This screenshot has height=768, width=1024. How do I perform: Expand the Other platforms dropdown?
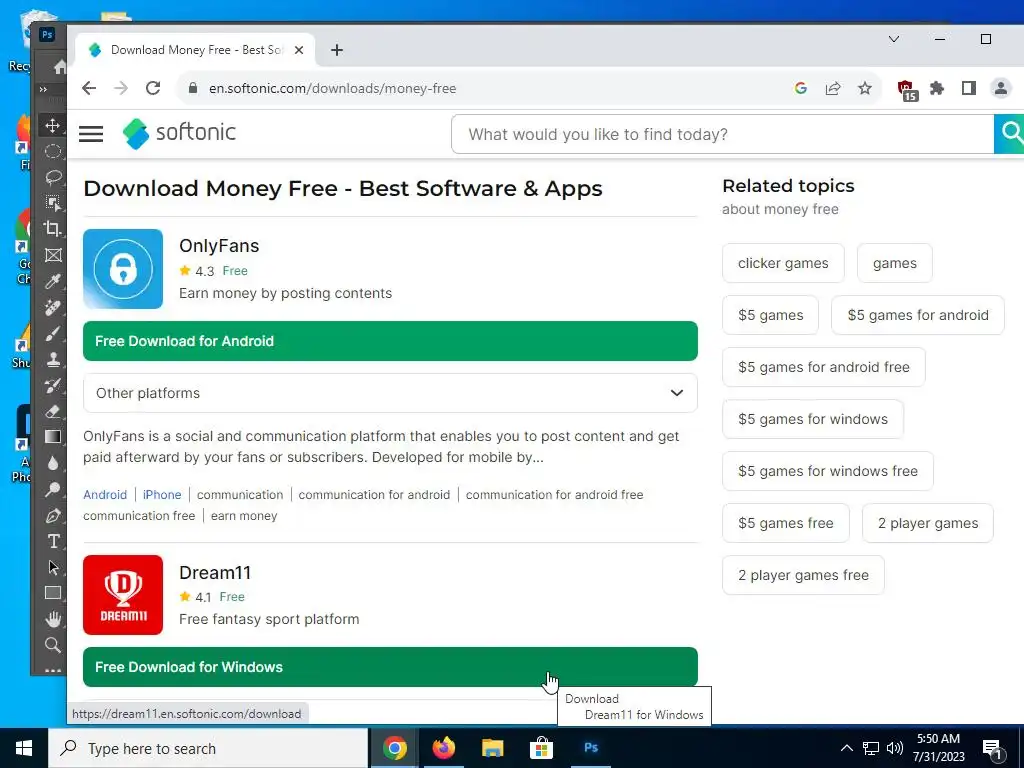point(390,393)
